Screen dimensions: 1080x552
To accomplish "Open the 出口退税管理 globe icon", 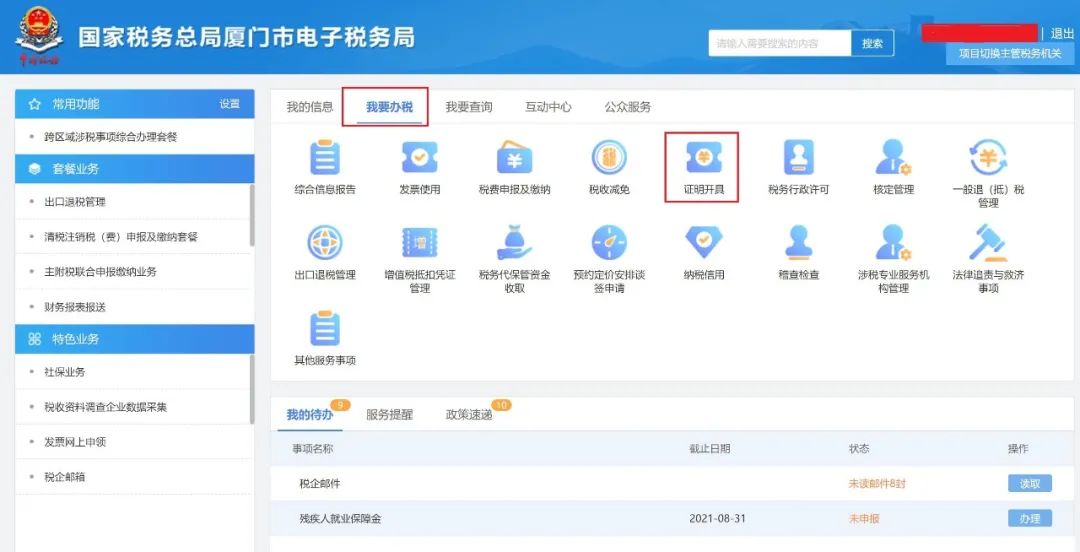I will [325, 244].
